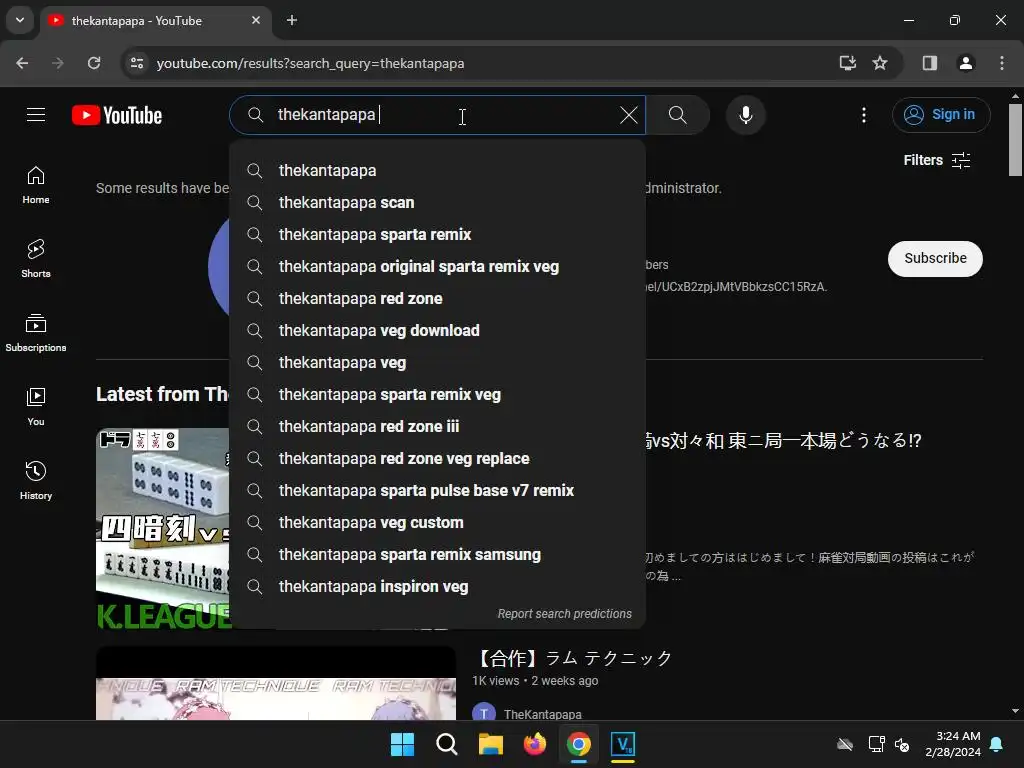The width and height of the screenshot is (1024, 768).
Task: Start voice search with the microphone
Action: coord(745,115)
